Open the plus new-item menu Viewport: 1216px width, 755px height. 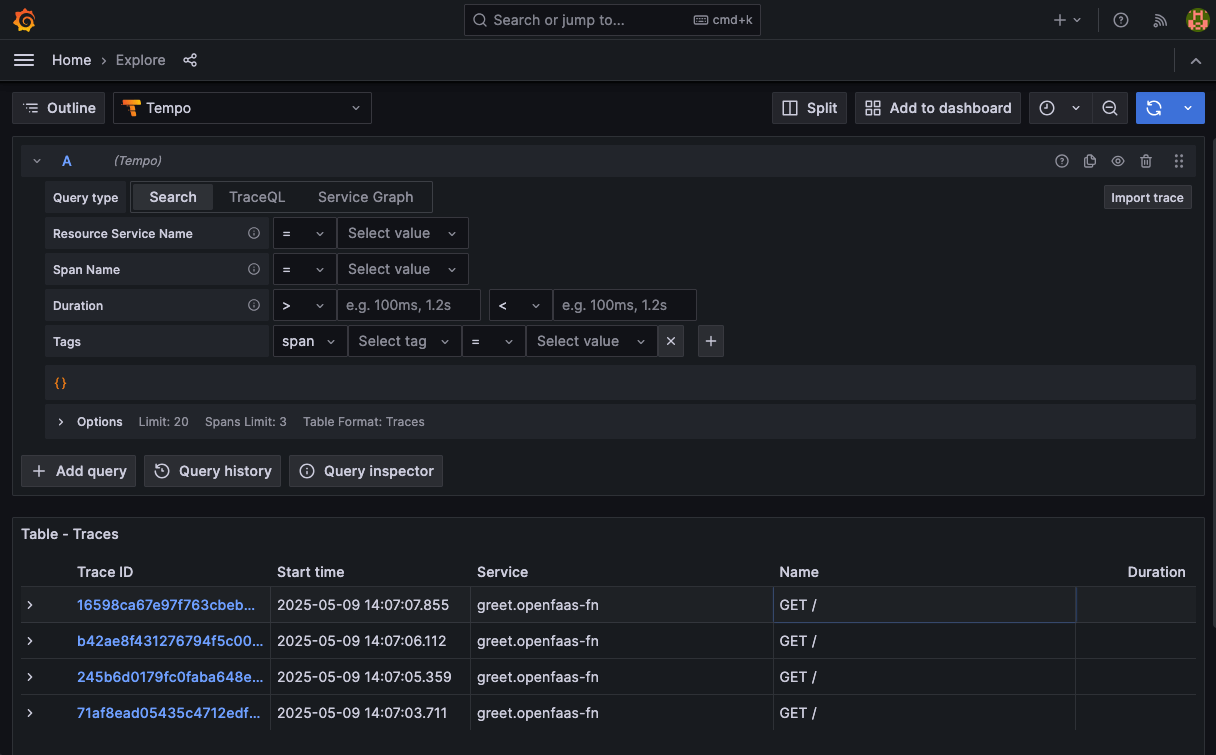1067,20
